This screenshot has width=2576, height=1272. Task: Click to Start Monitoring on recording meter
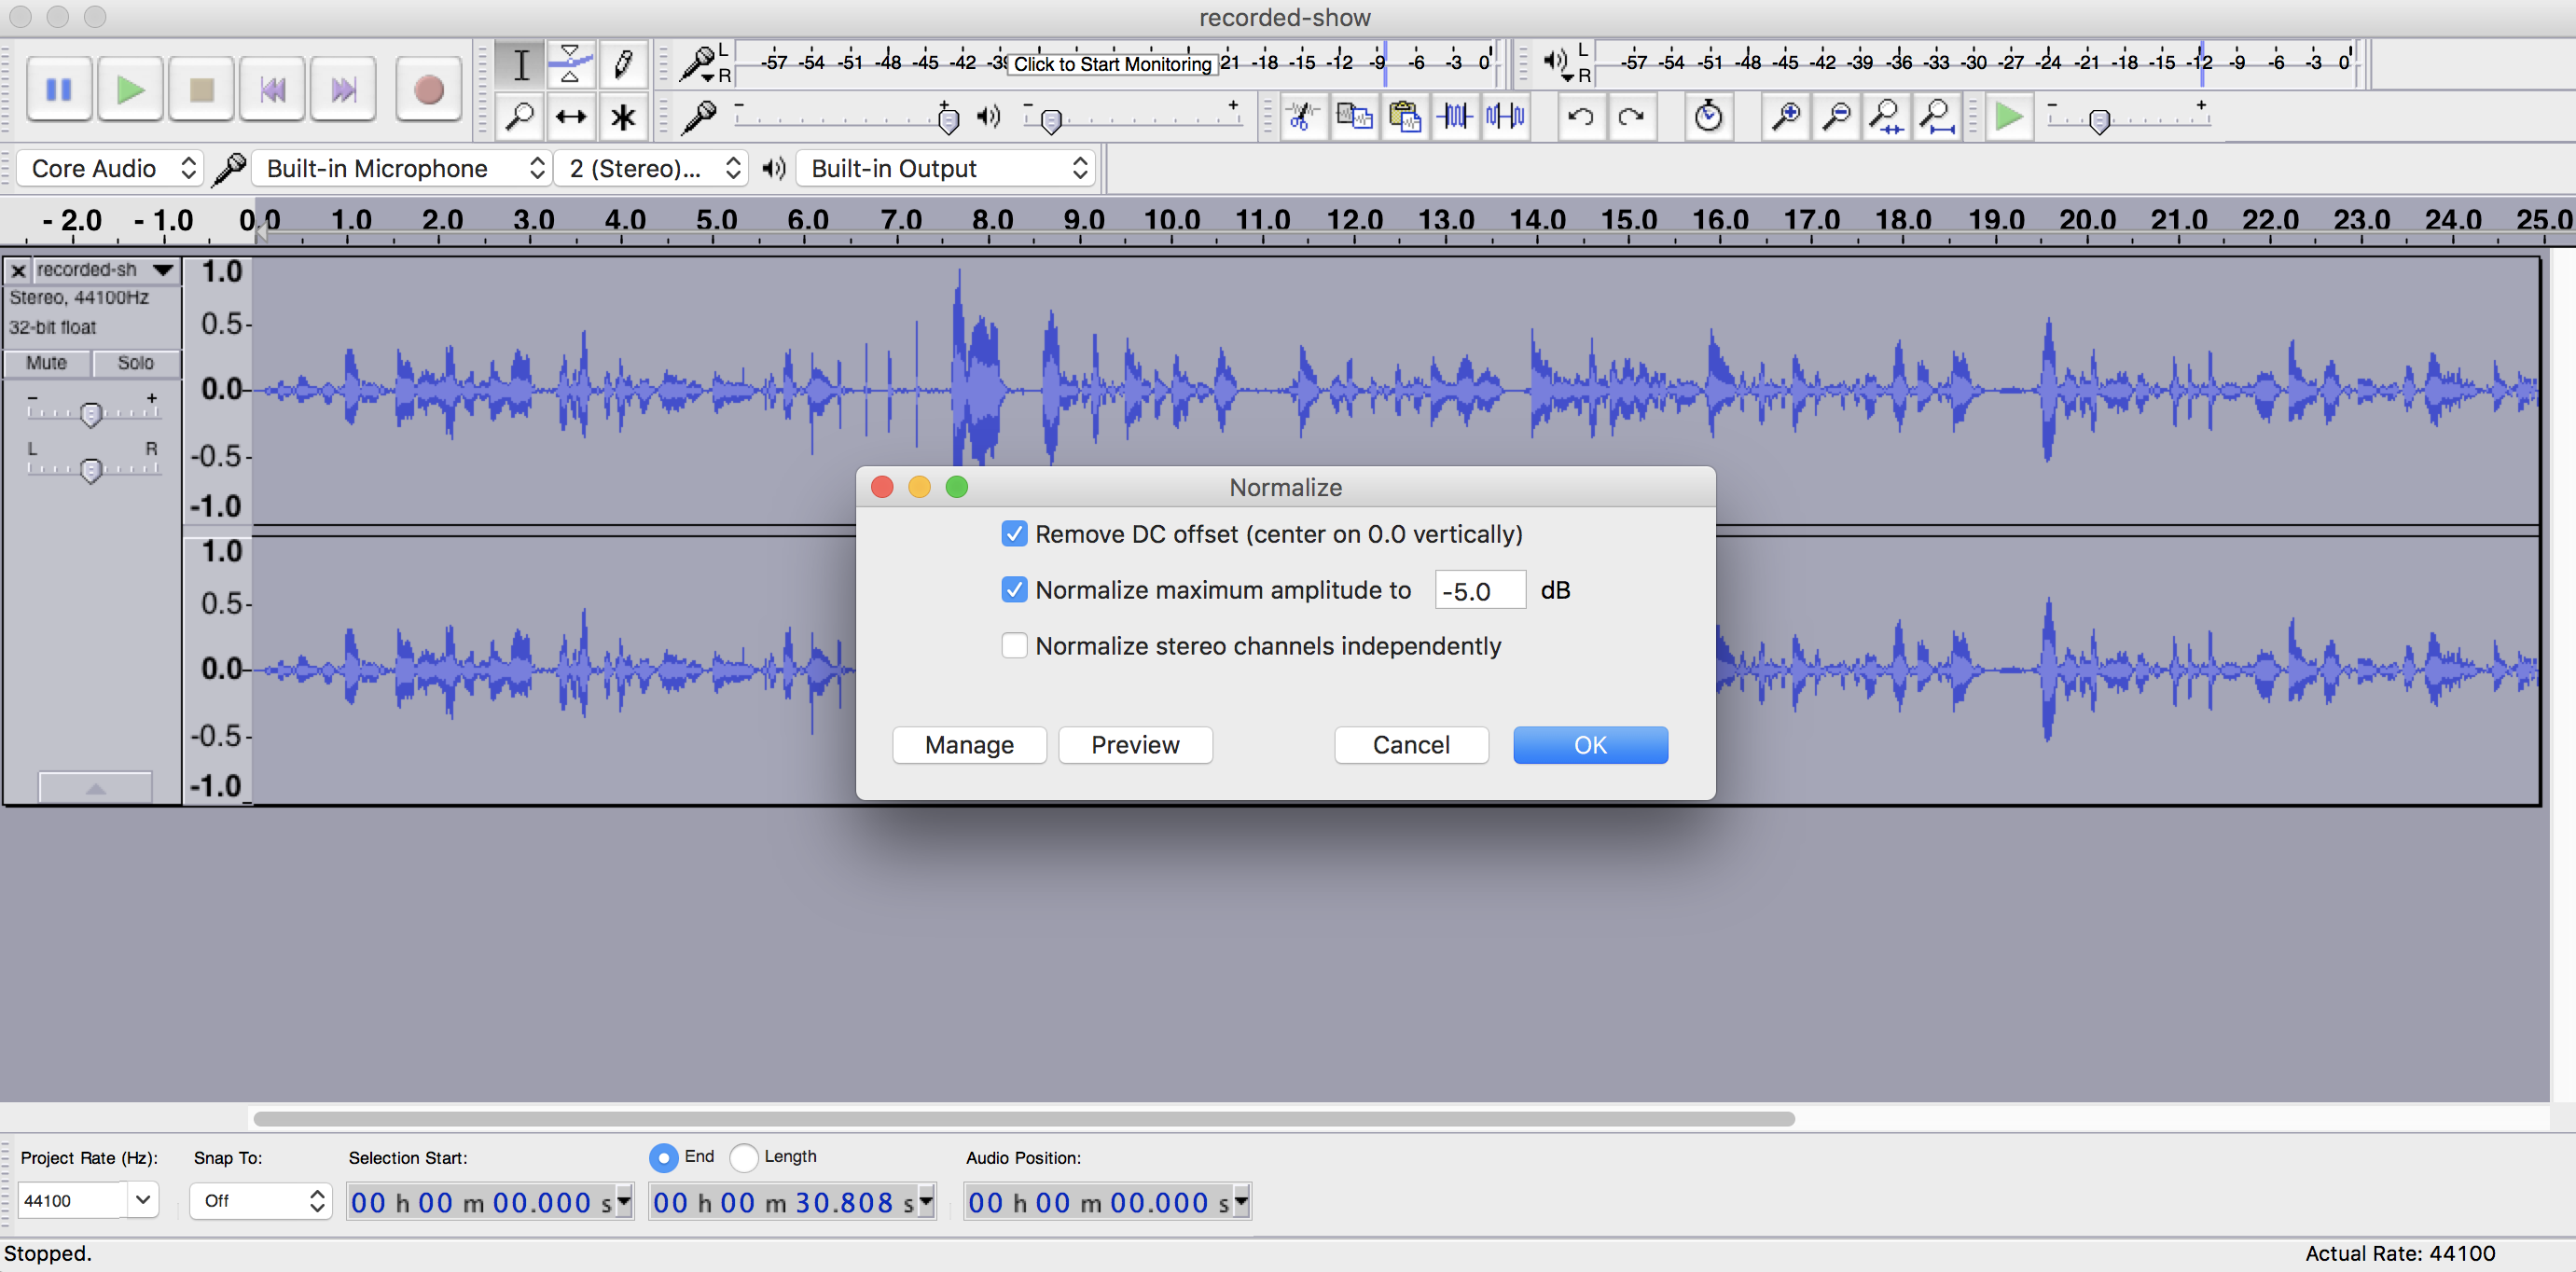[x=1112, y=64]
